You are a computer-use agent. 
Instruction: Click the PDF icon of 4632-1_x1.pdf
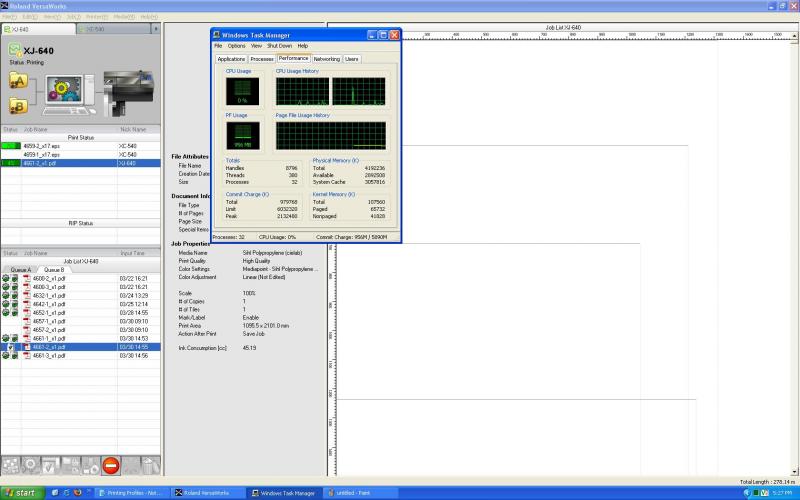click(x=27, y=295)
